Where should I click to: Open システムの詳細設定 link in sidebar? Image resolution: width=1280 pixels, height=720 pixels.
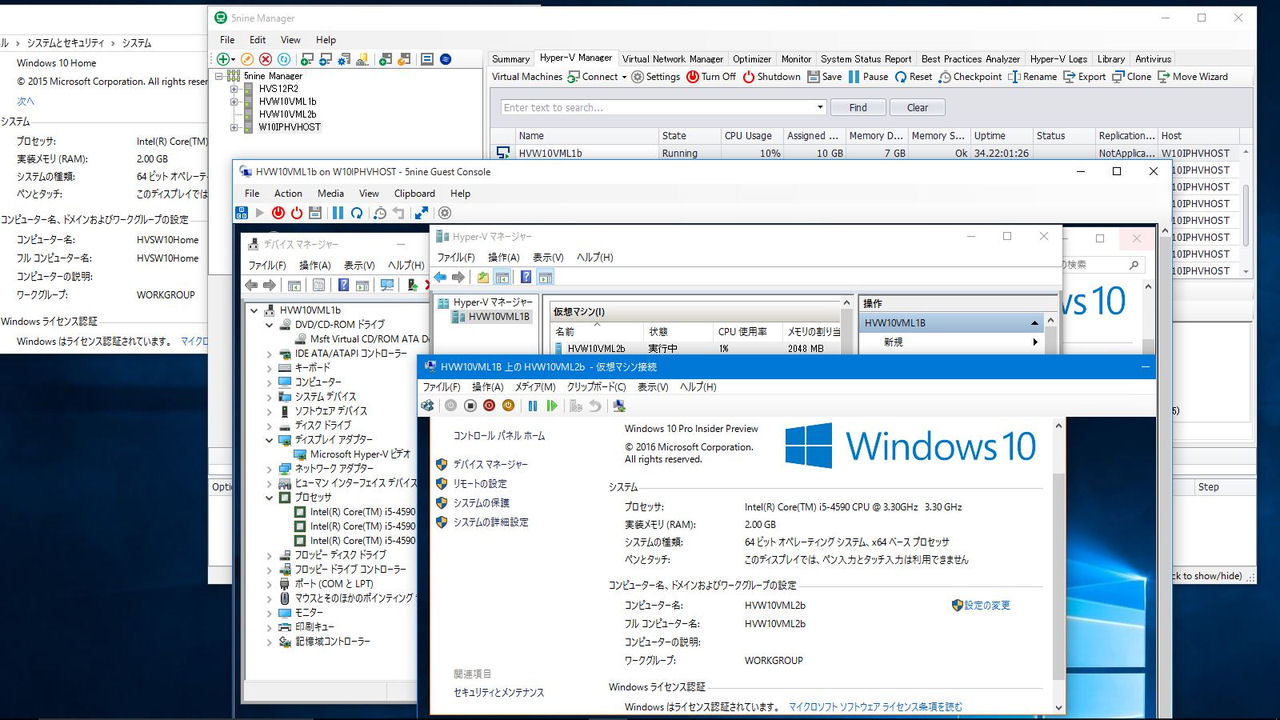(490, 522)
